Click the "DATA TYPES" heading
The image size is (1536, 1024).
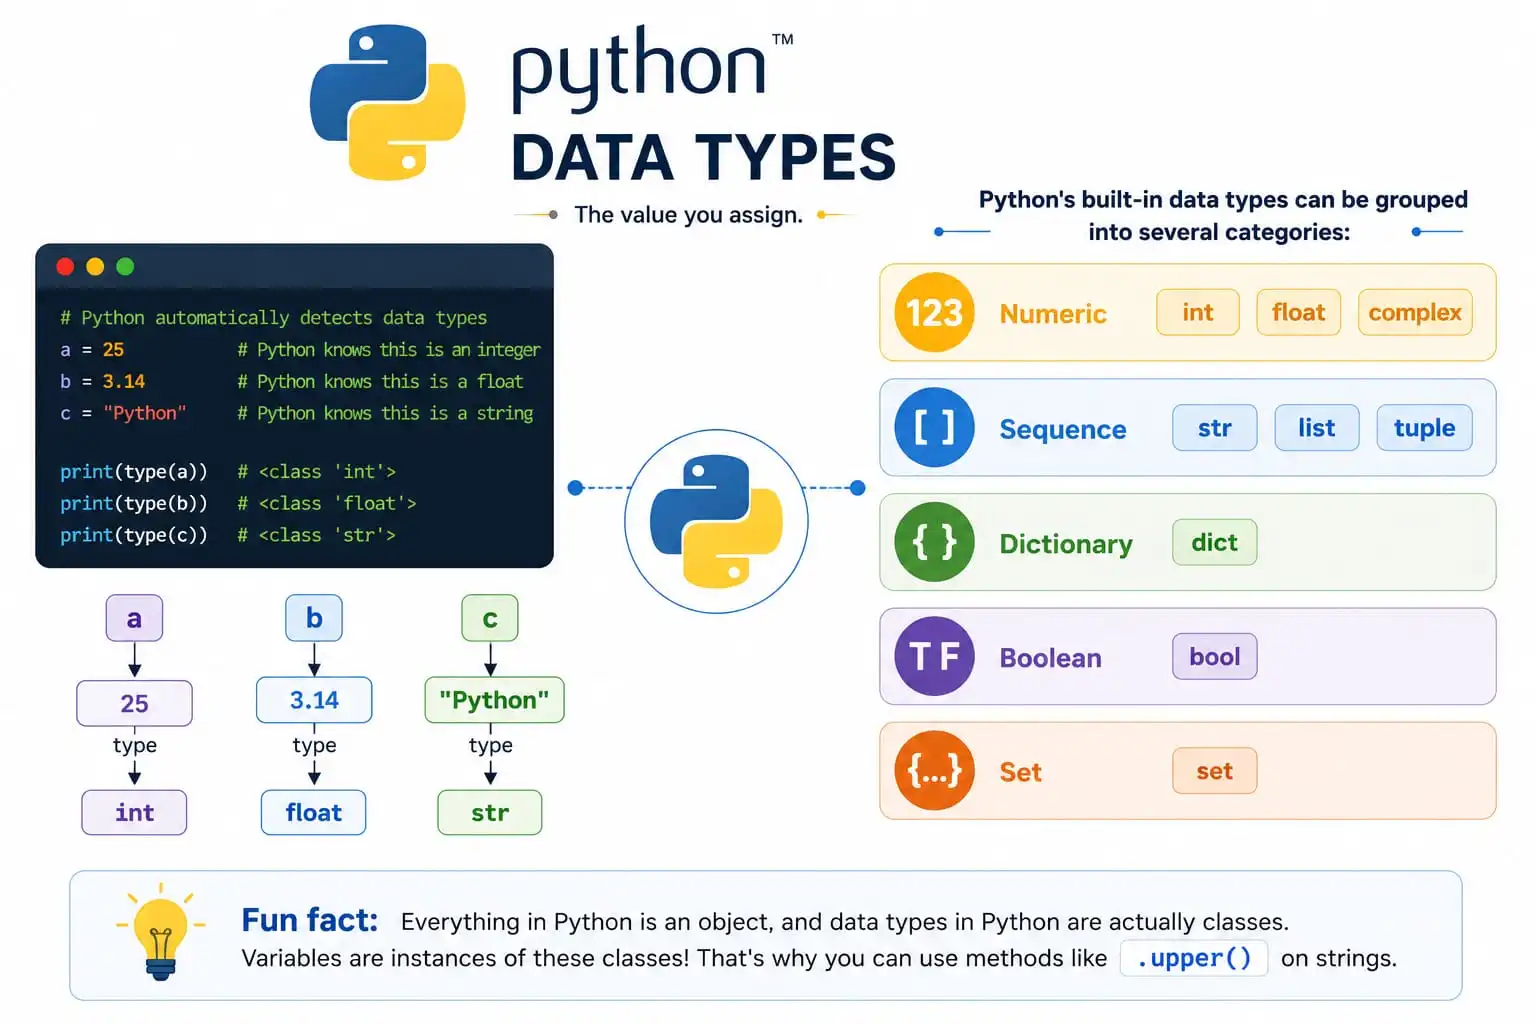click(x=704, y=158)
